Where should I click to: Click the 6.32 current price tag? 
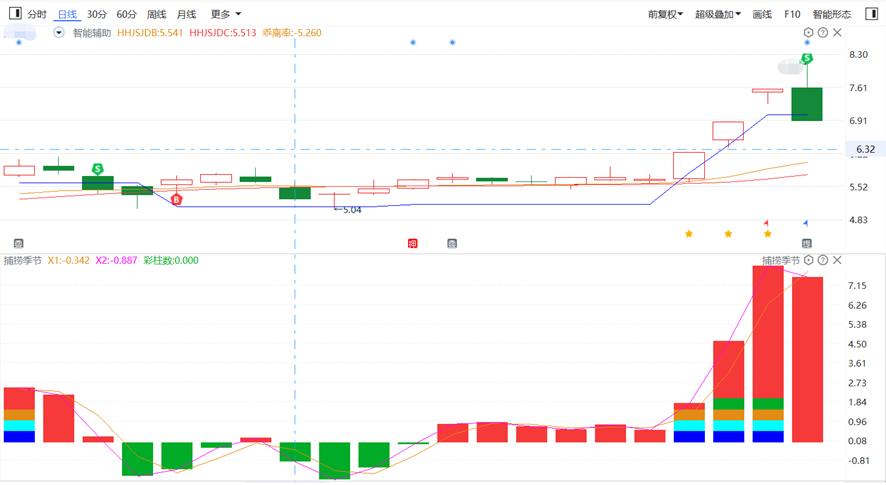tap(865, 149)
